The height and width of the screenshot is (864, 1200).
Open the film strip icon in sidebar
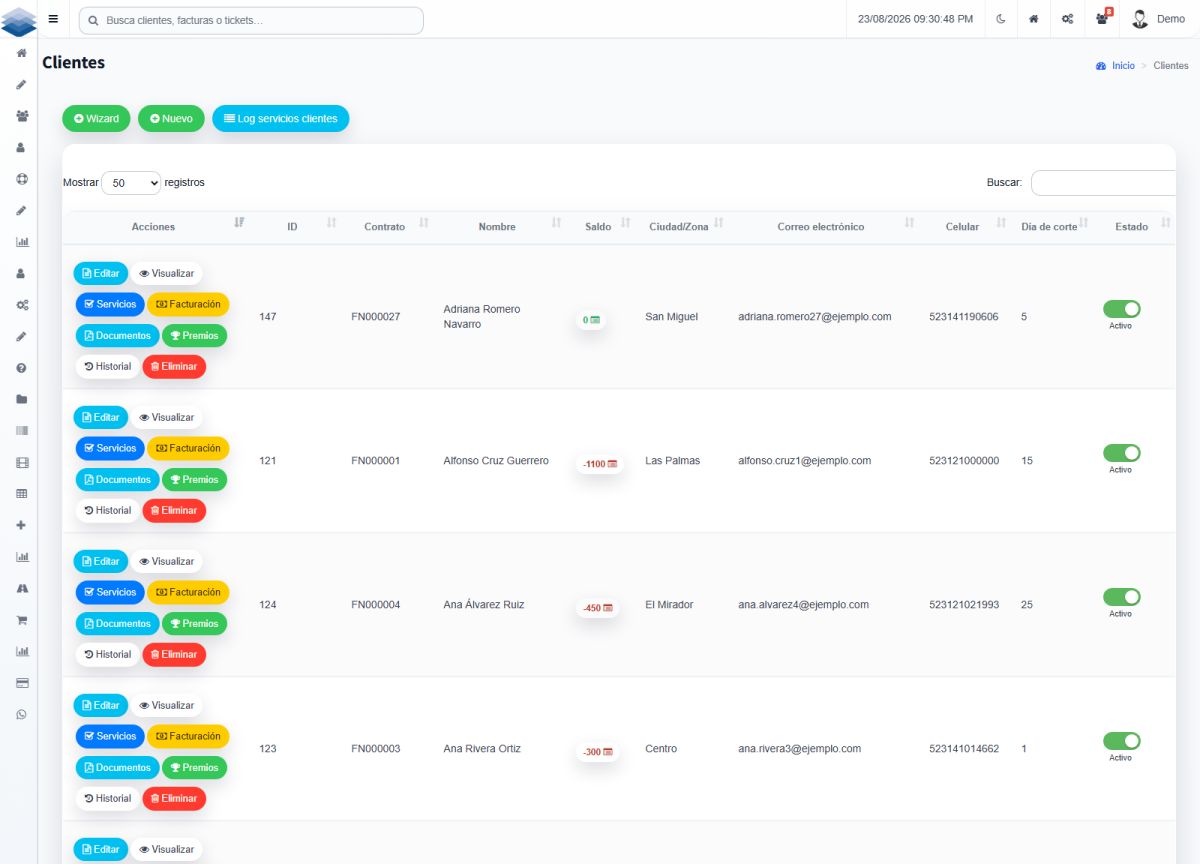[x=21, y=462]
